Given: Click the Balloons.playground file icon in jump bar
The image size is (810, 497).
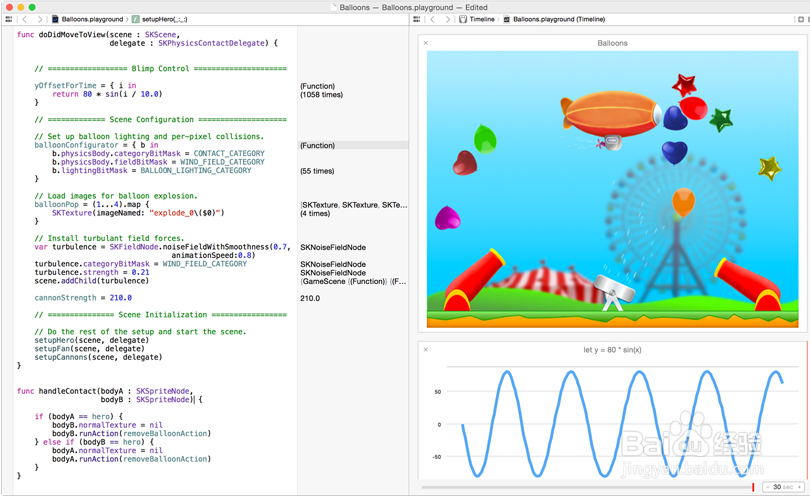Looking at the screenshot, I should pos(55,19).
